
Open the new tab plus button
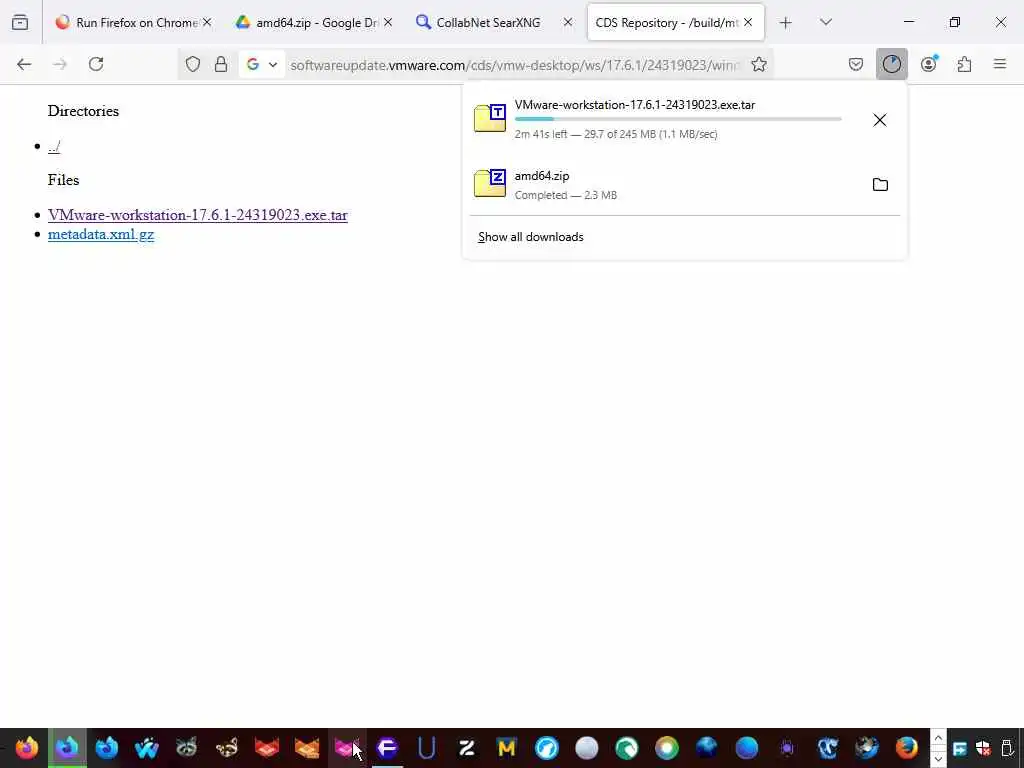[786, 23]
